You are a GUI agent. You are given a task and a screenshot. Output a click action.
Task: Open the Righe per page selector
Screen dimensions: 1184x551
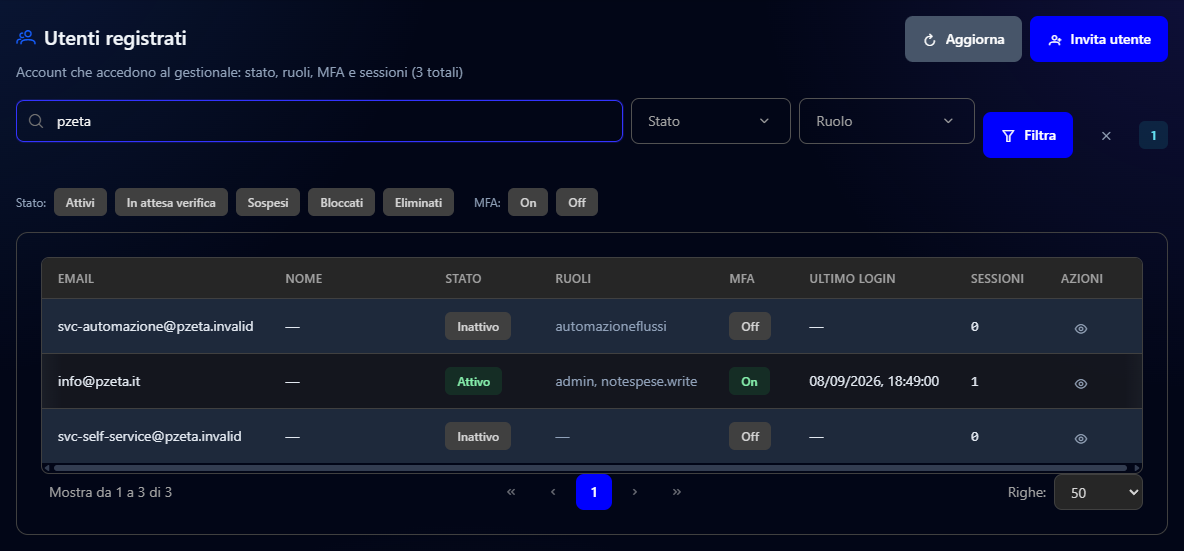pyautogui.click(x=1098, y=492)
